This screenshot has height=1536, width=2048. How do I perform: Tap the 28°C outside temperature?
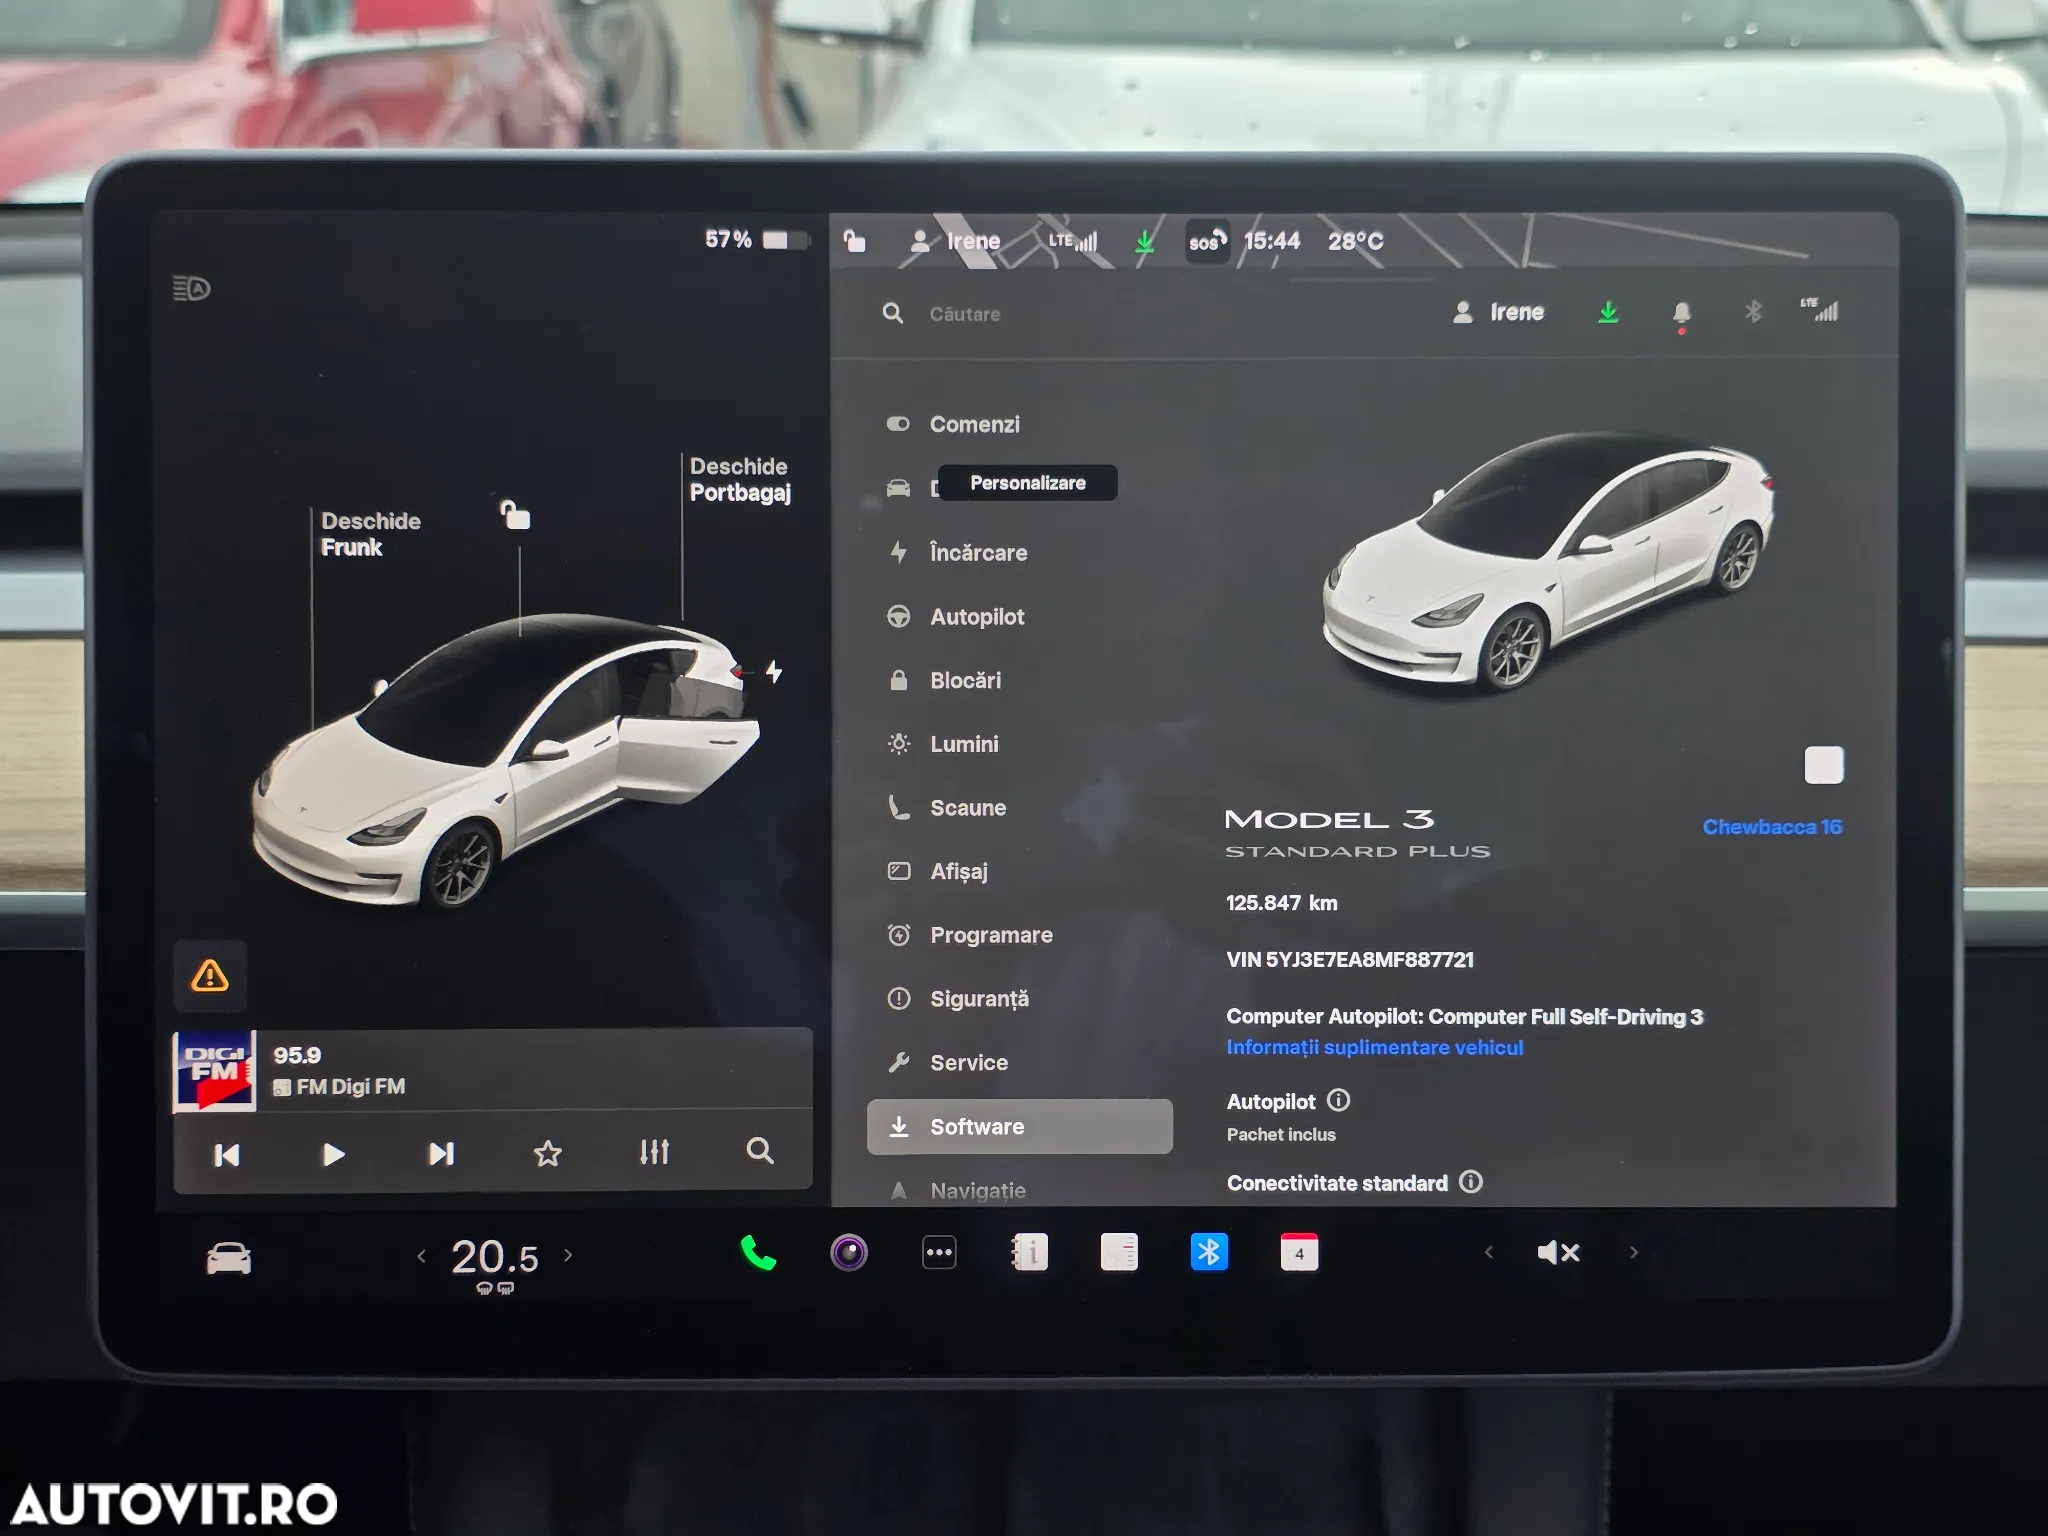(x=1355, y=241)
